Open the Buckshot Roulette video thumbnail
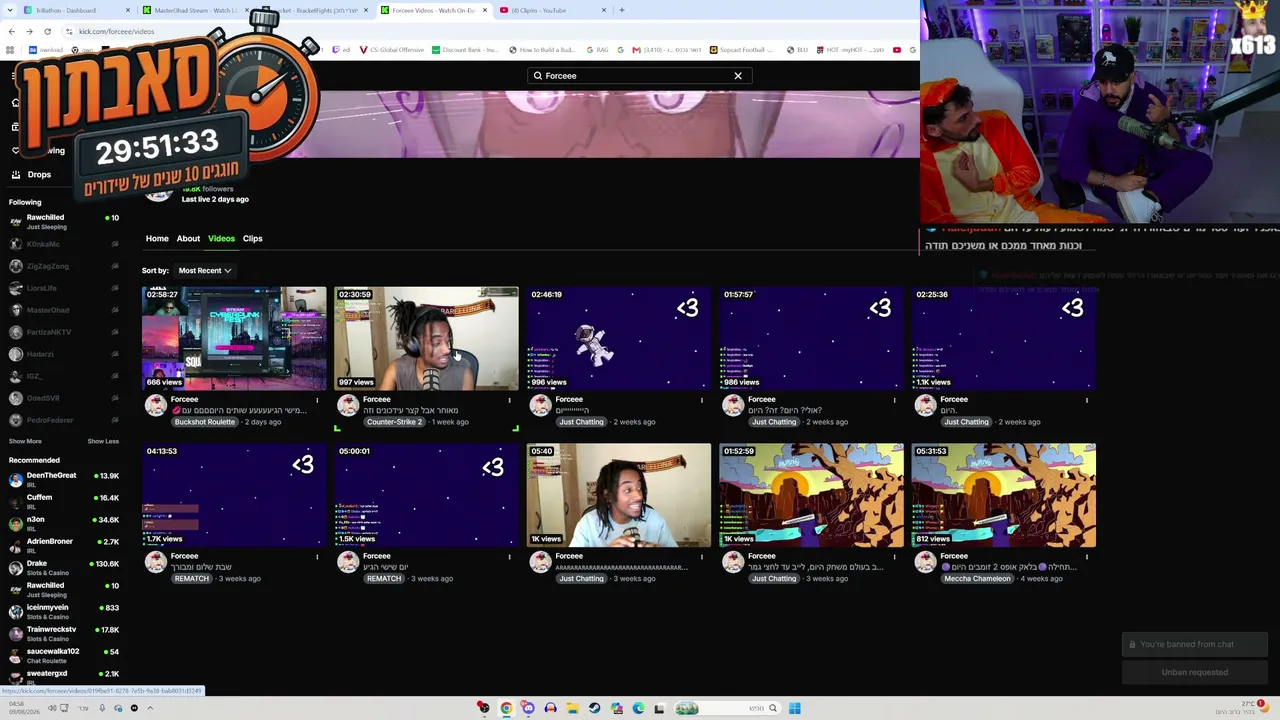 point(234,338)
